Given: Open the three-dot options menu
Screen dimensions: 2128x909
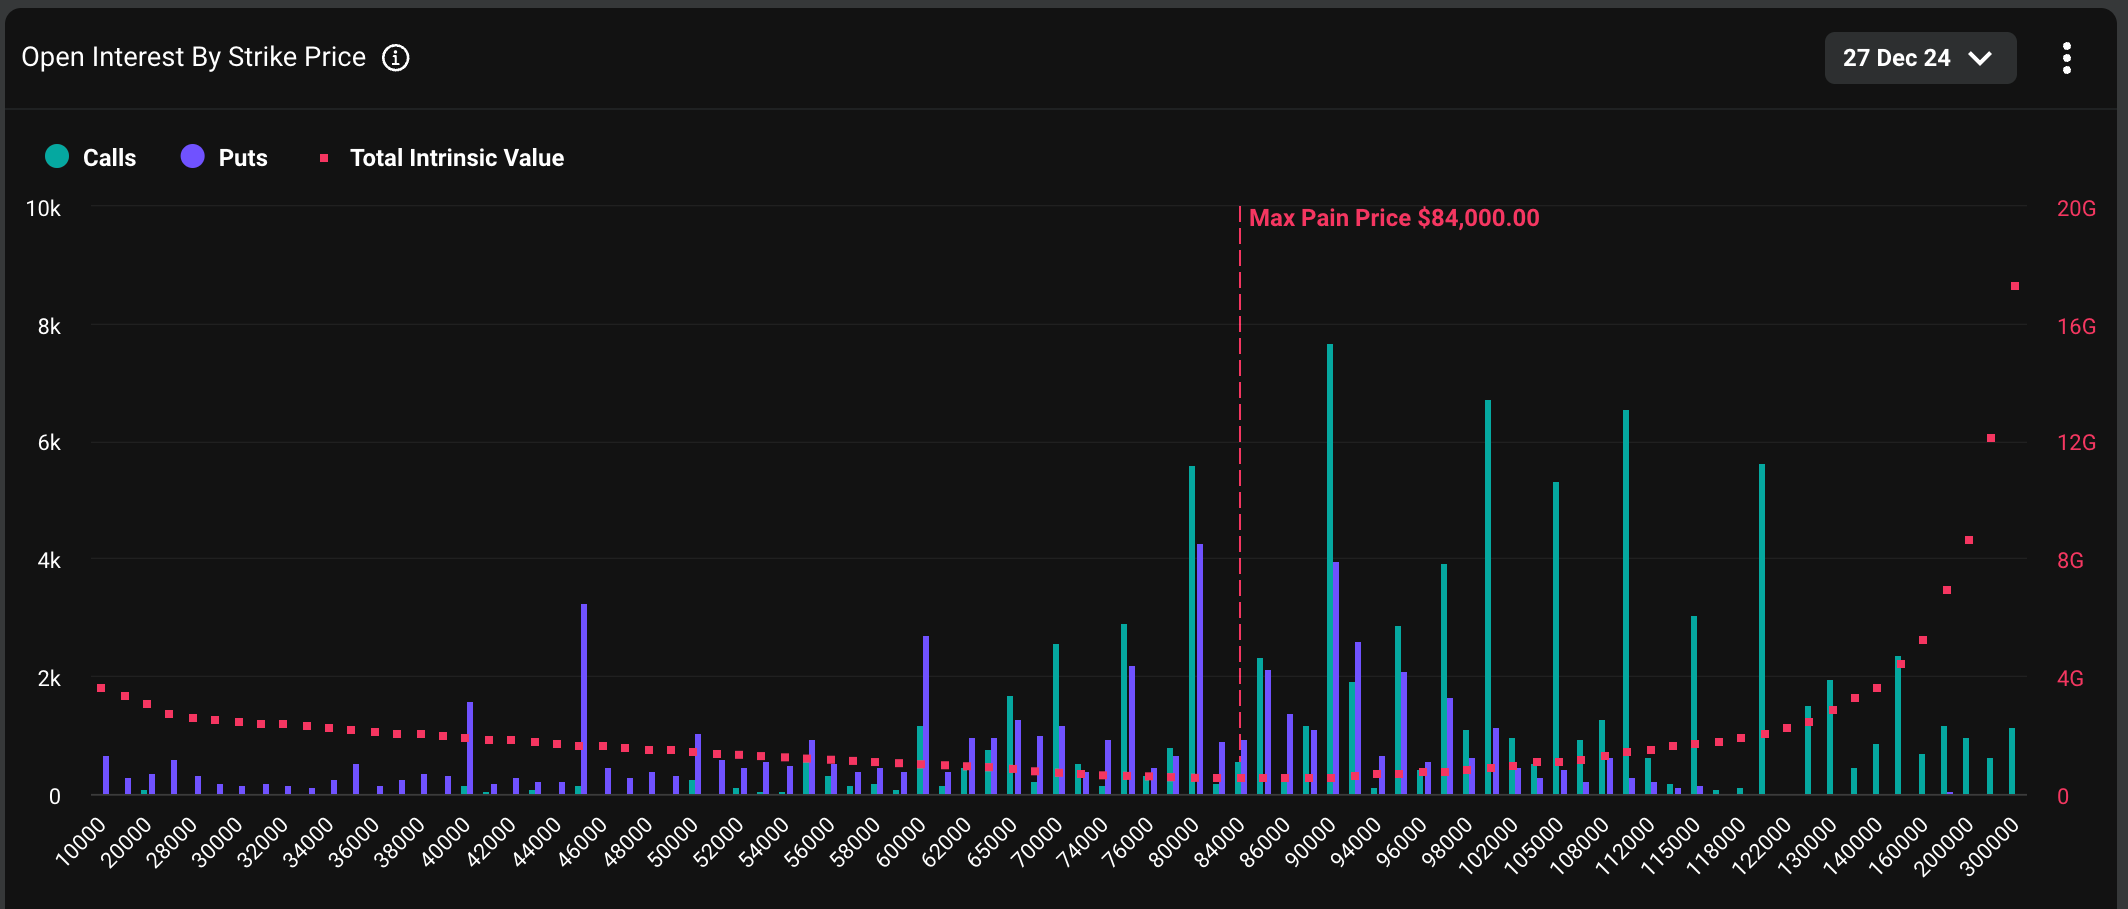Looking at the screenshot, I should (x=2066, y=58).
